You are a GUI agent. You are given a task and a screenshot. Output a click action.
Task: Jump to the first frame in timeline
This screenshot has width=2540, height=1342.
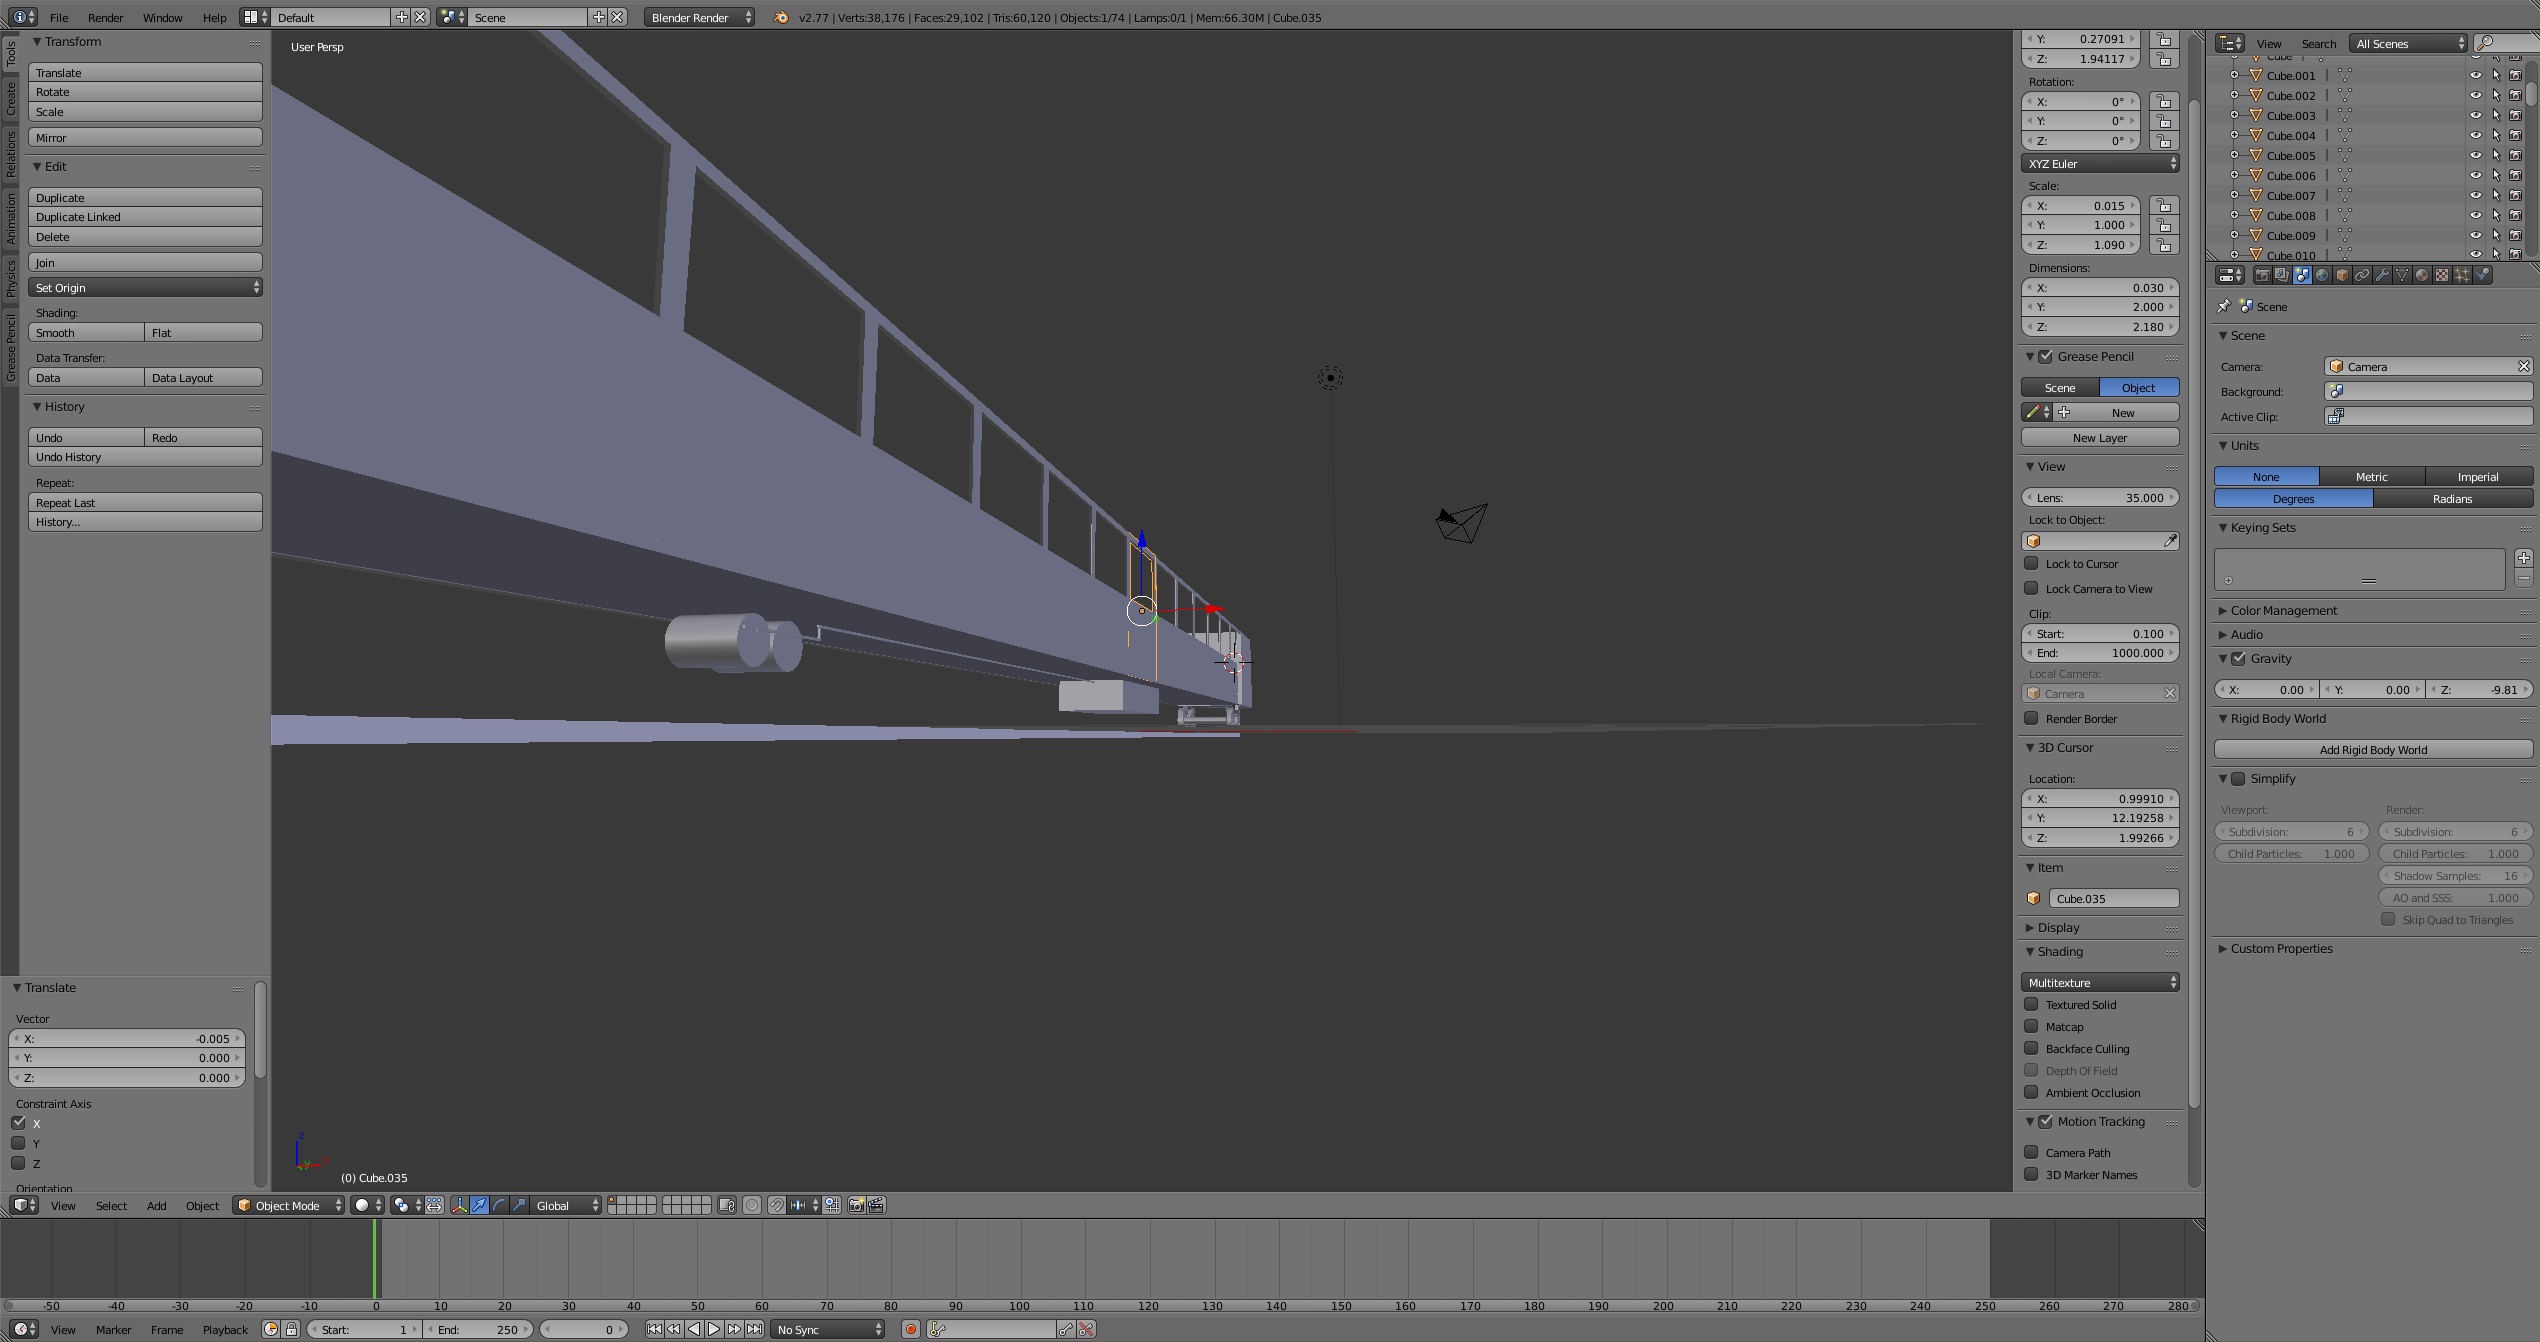click(x=654, y=1329)
